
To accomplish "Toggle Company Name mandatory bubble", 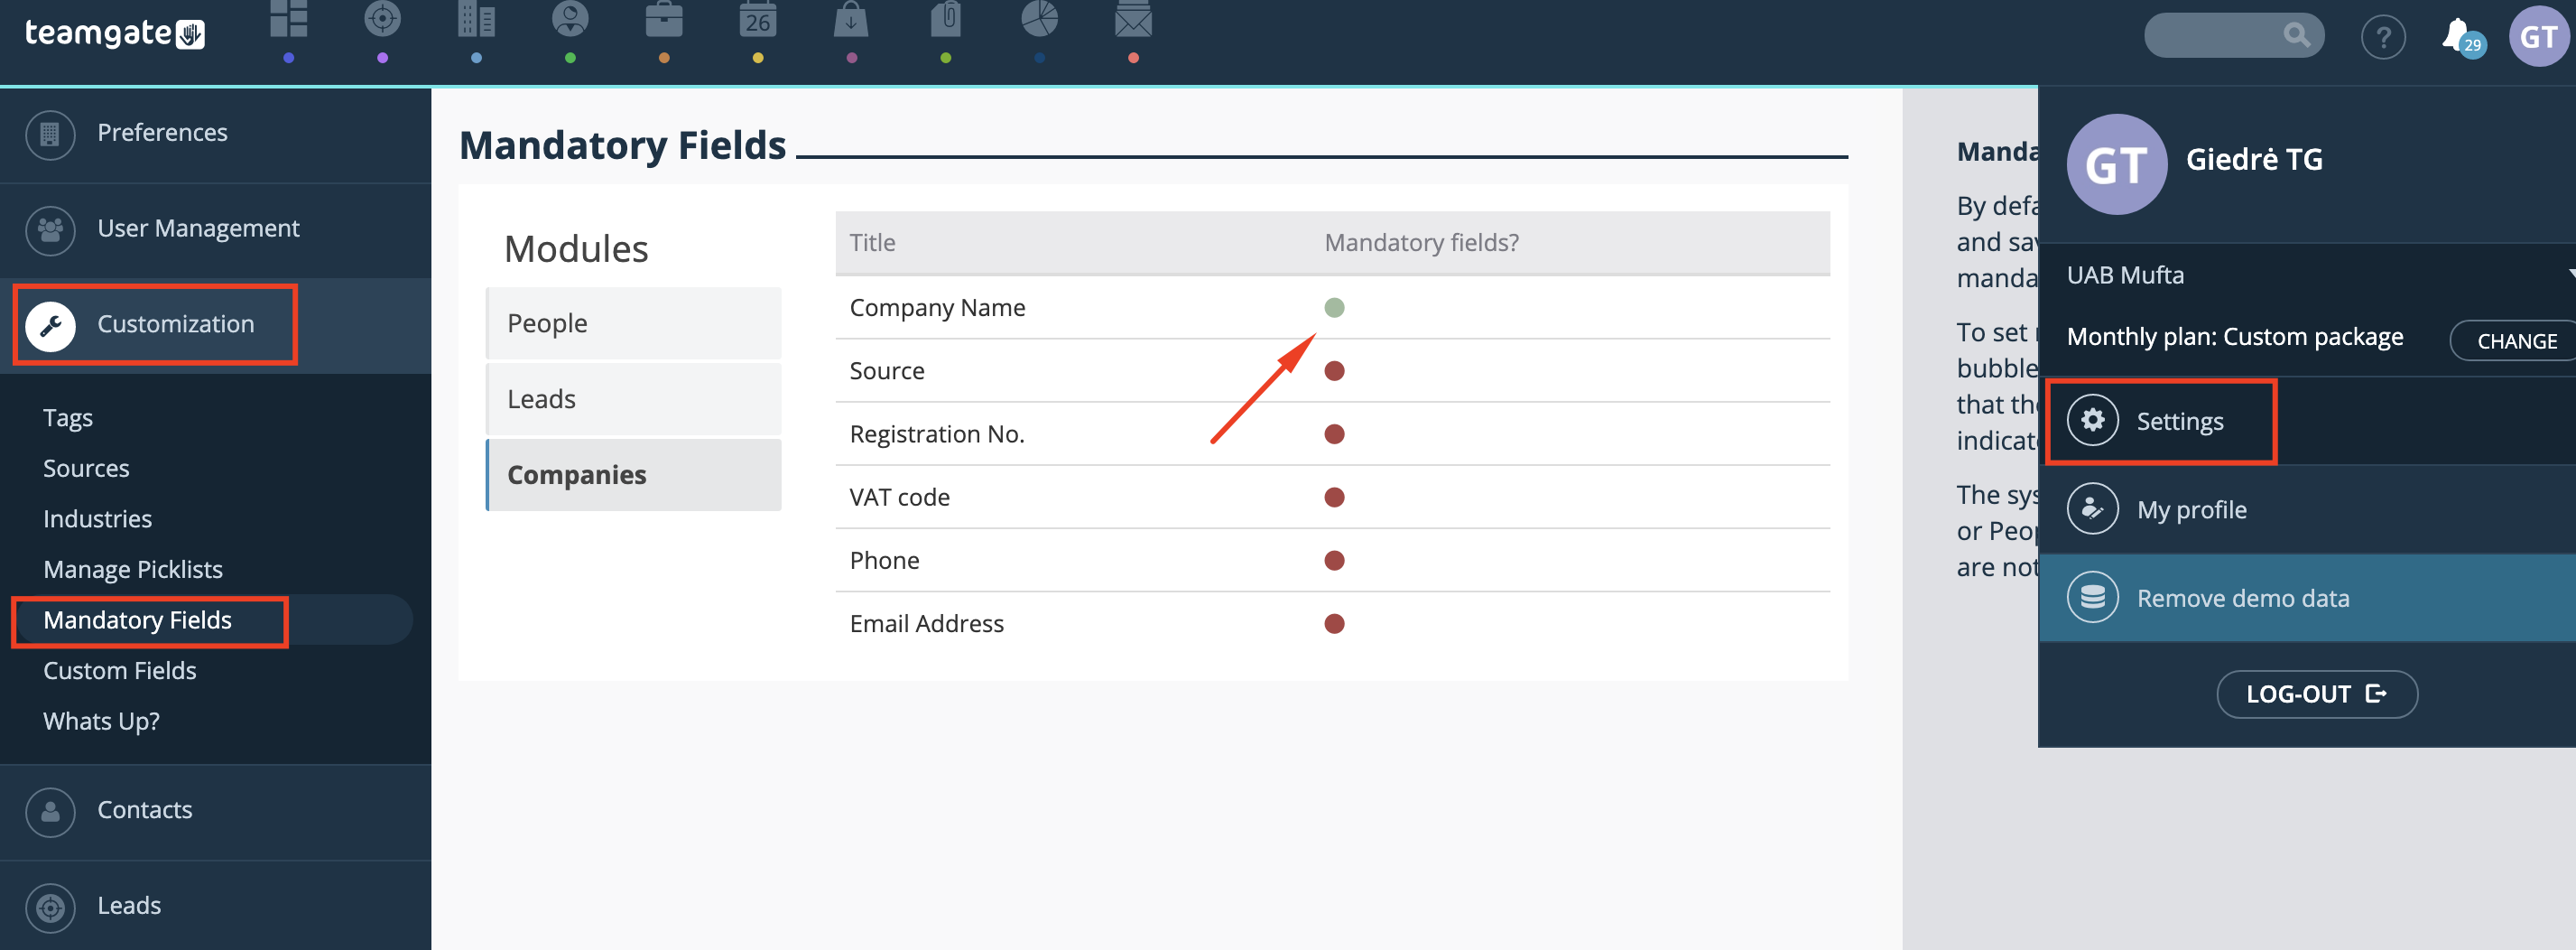I will point(1334,308).
